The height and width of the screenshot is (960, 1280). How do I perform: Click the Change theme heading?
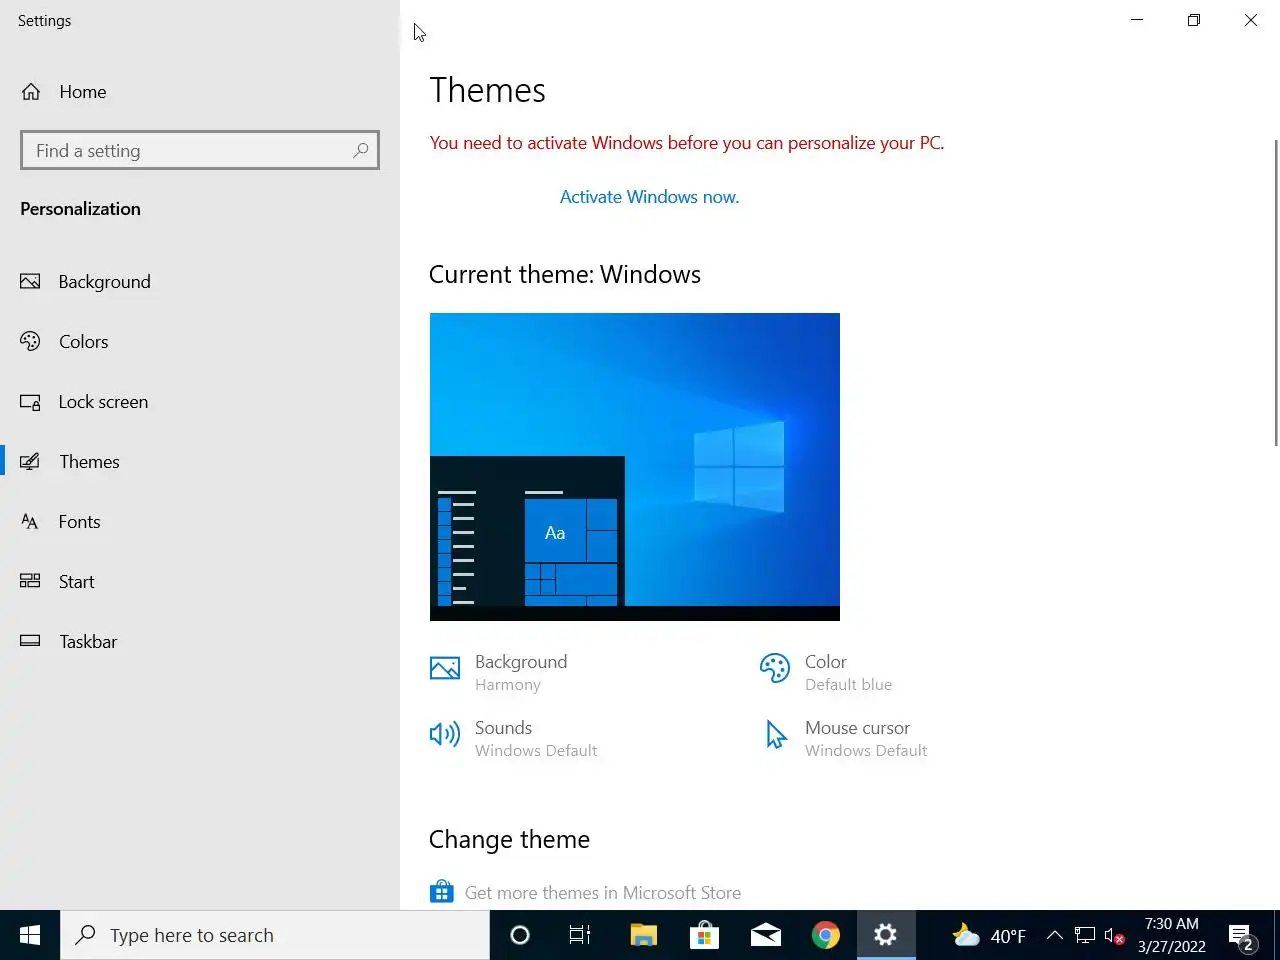coord(509,840)
